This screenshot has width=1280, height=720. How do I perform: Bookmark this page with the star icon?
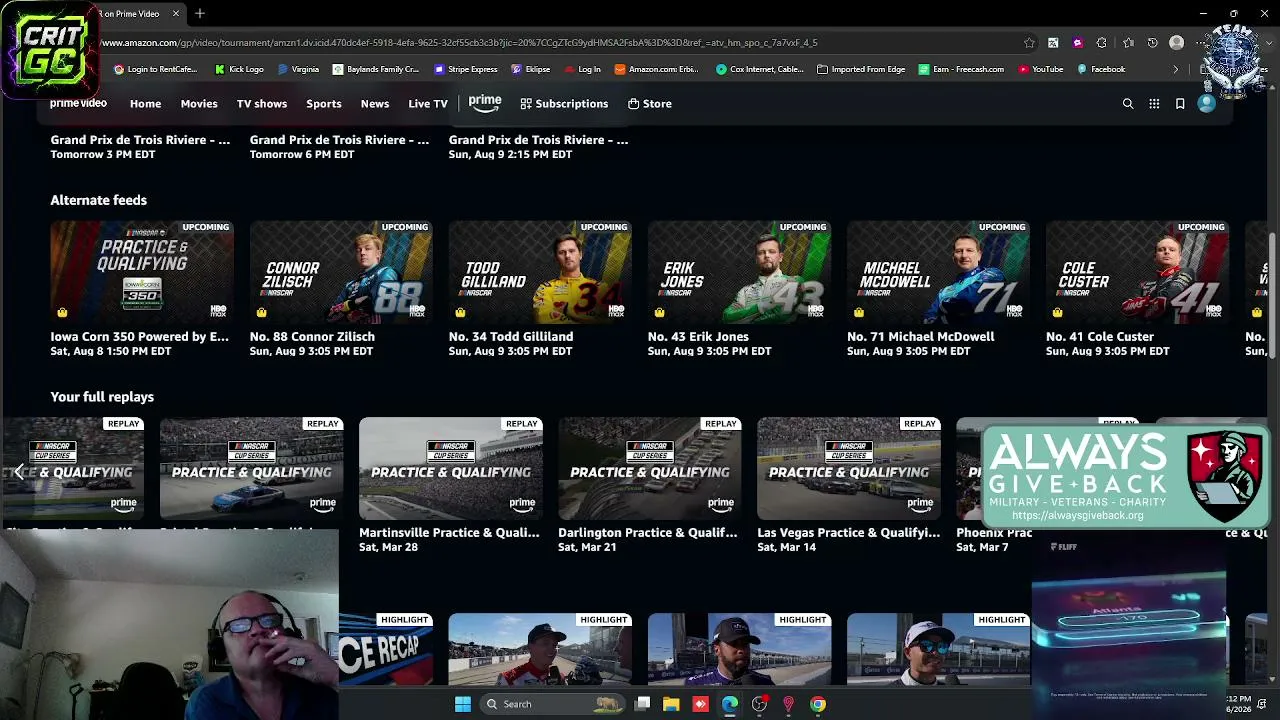[x=1029, y=43]
